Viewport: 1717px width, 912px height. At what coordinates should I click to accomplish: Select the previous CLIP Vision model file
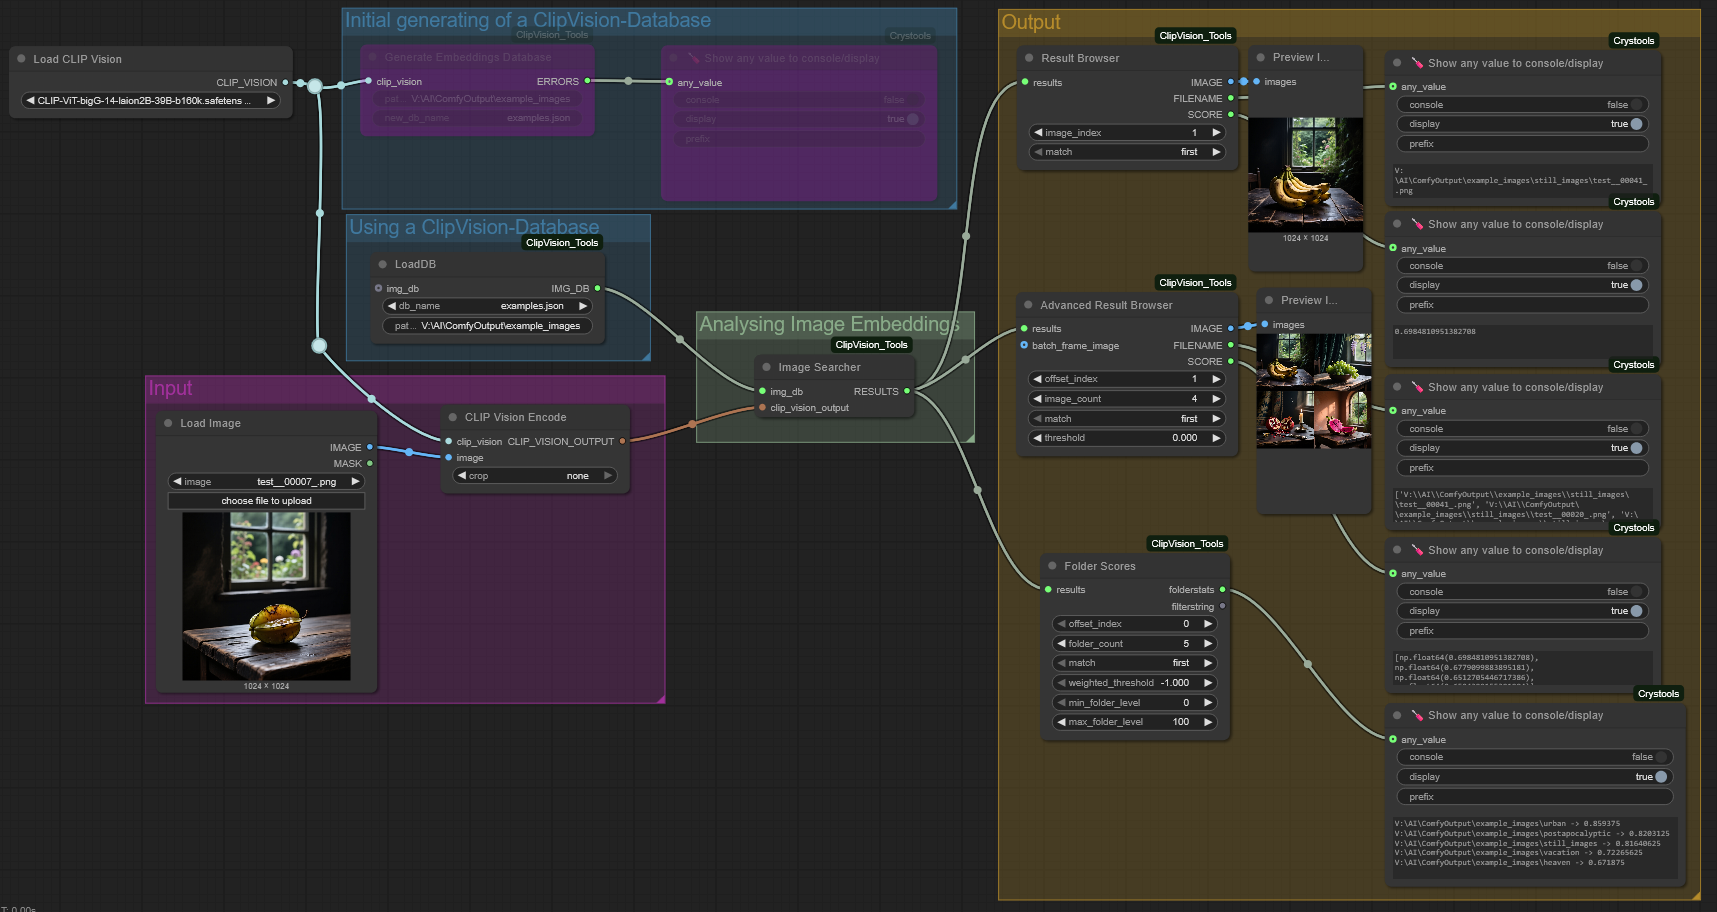coord(30,100)
